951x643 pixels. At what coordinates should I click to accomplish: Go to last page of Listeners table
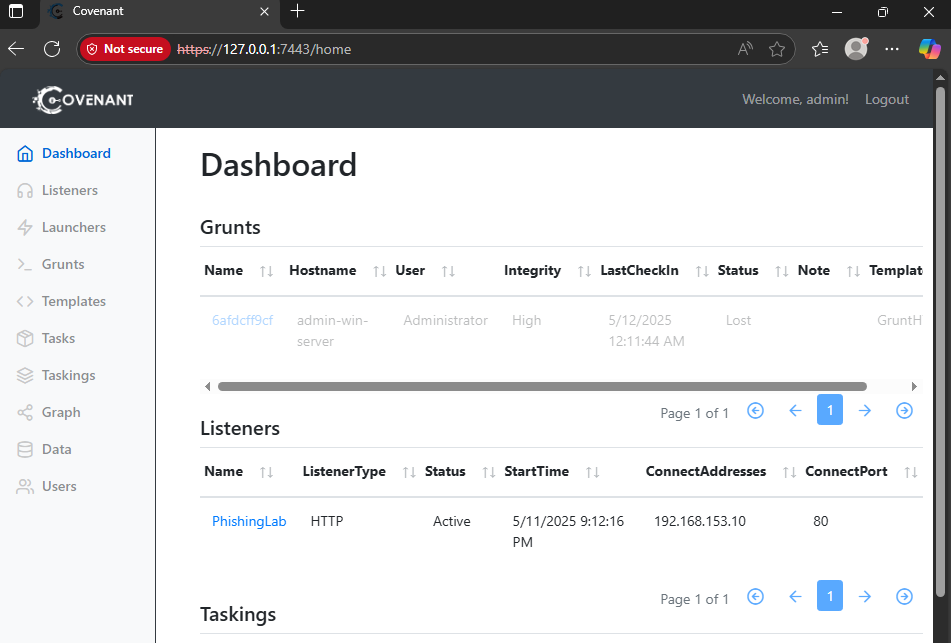pyautogui.click(x=904, y=597)
